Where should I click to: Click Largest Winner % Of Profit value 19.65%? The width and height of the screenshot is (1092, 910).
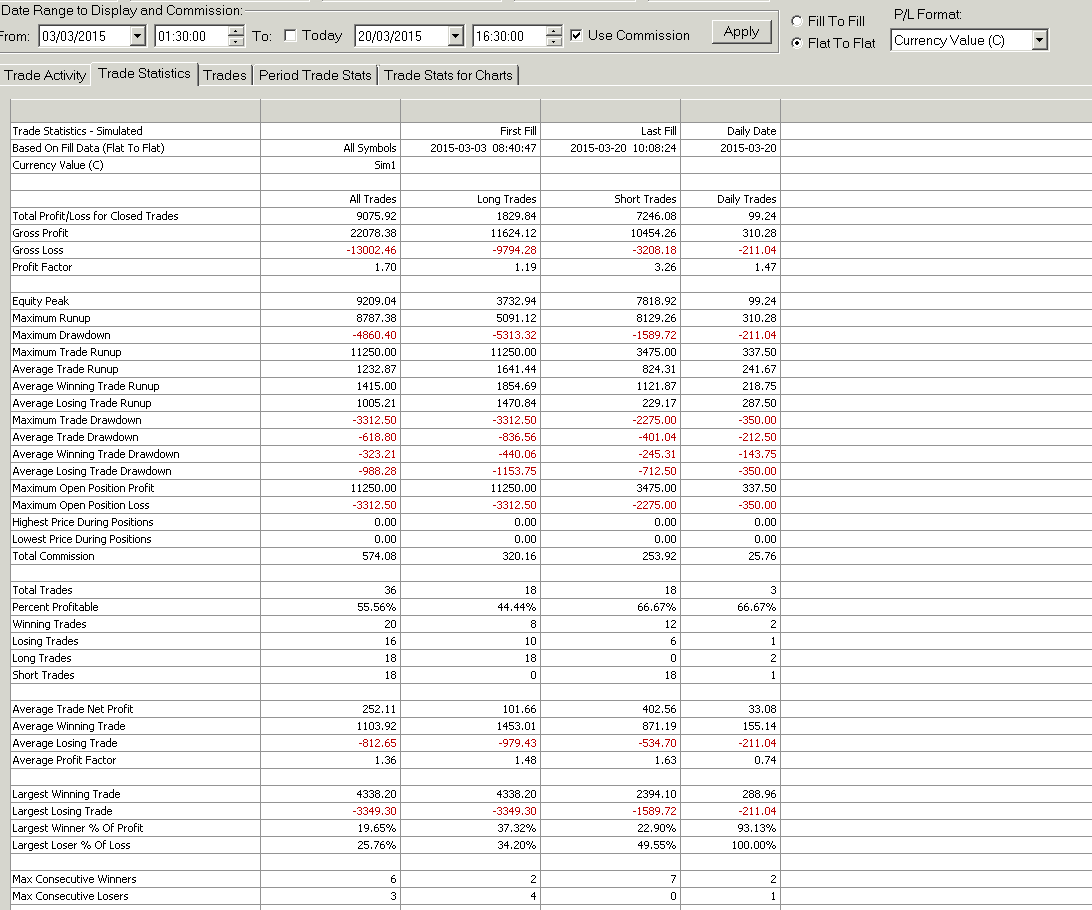pyautogui.click(x=377, y=829)
